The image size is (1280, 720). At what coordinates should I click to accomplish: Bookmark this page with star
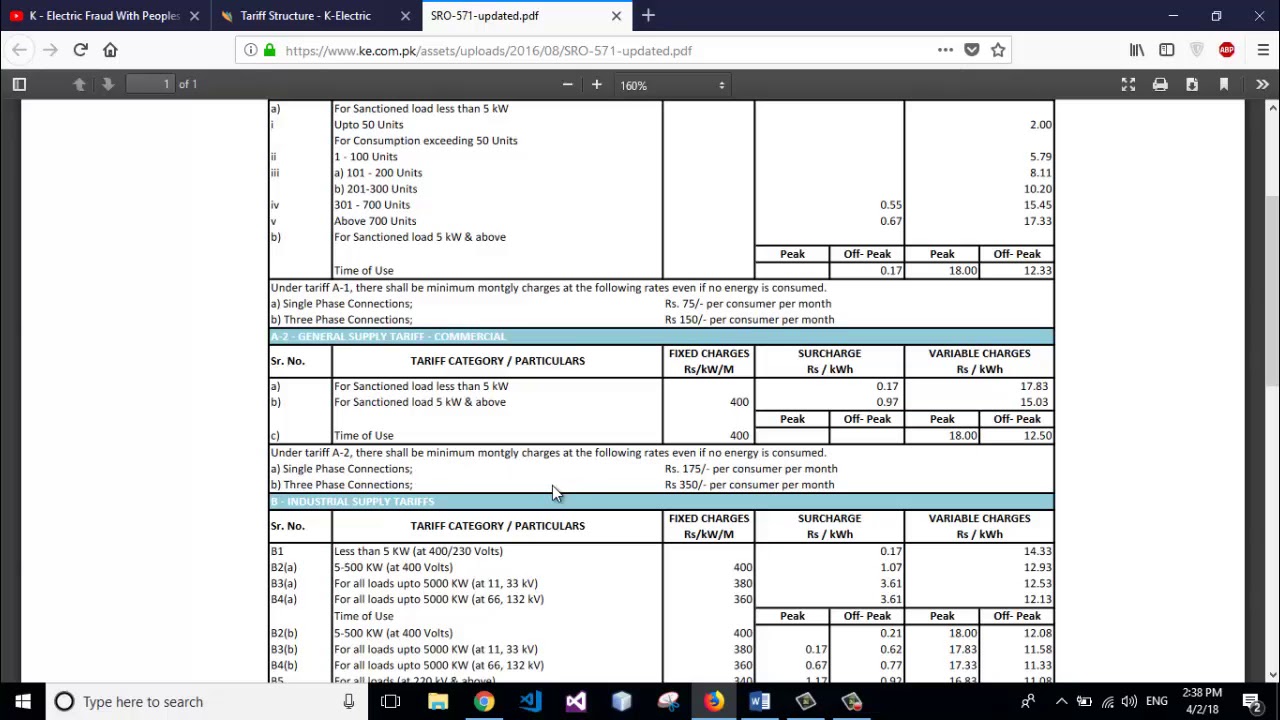(x=997, y=50)
